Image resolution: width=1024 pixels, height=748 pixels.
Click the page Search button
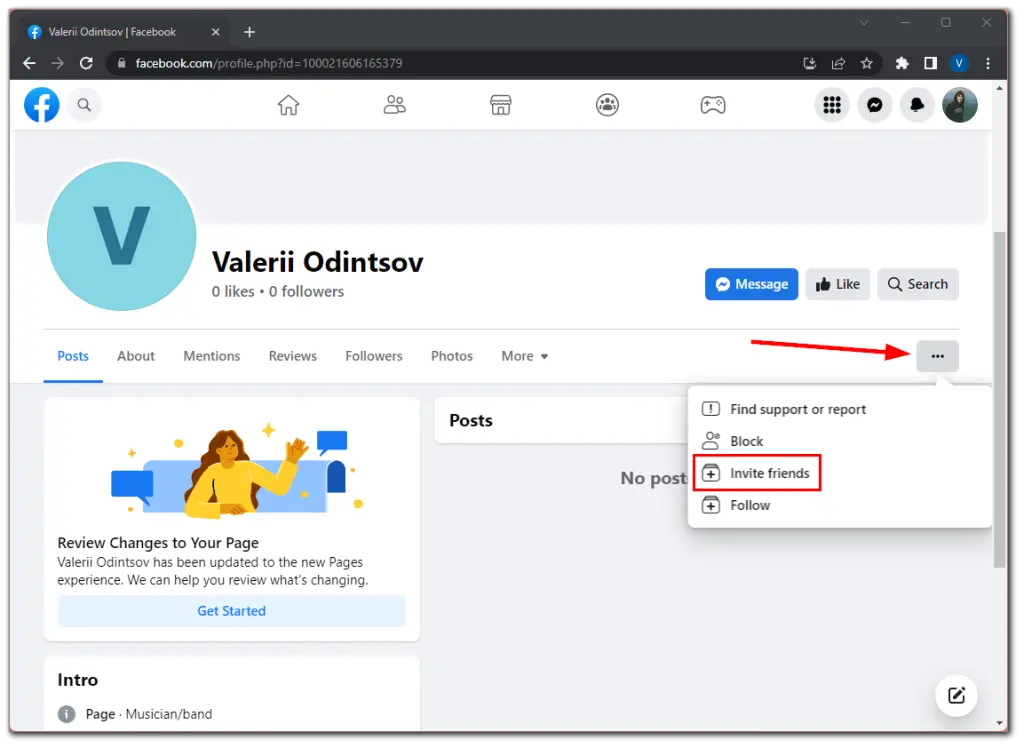918,284
